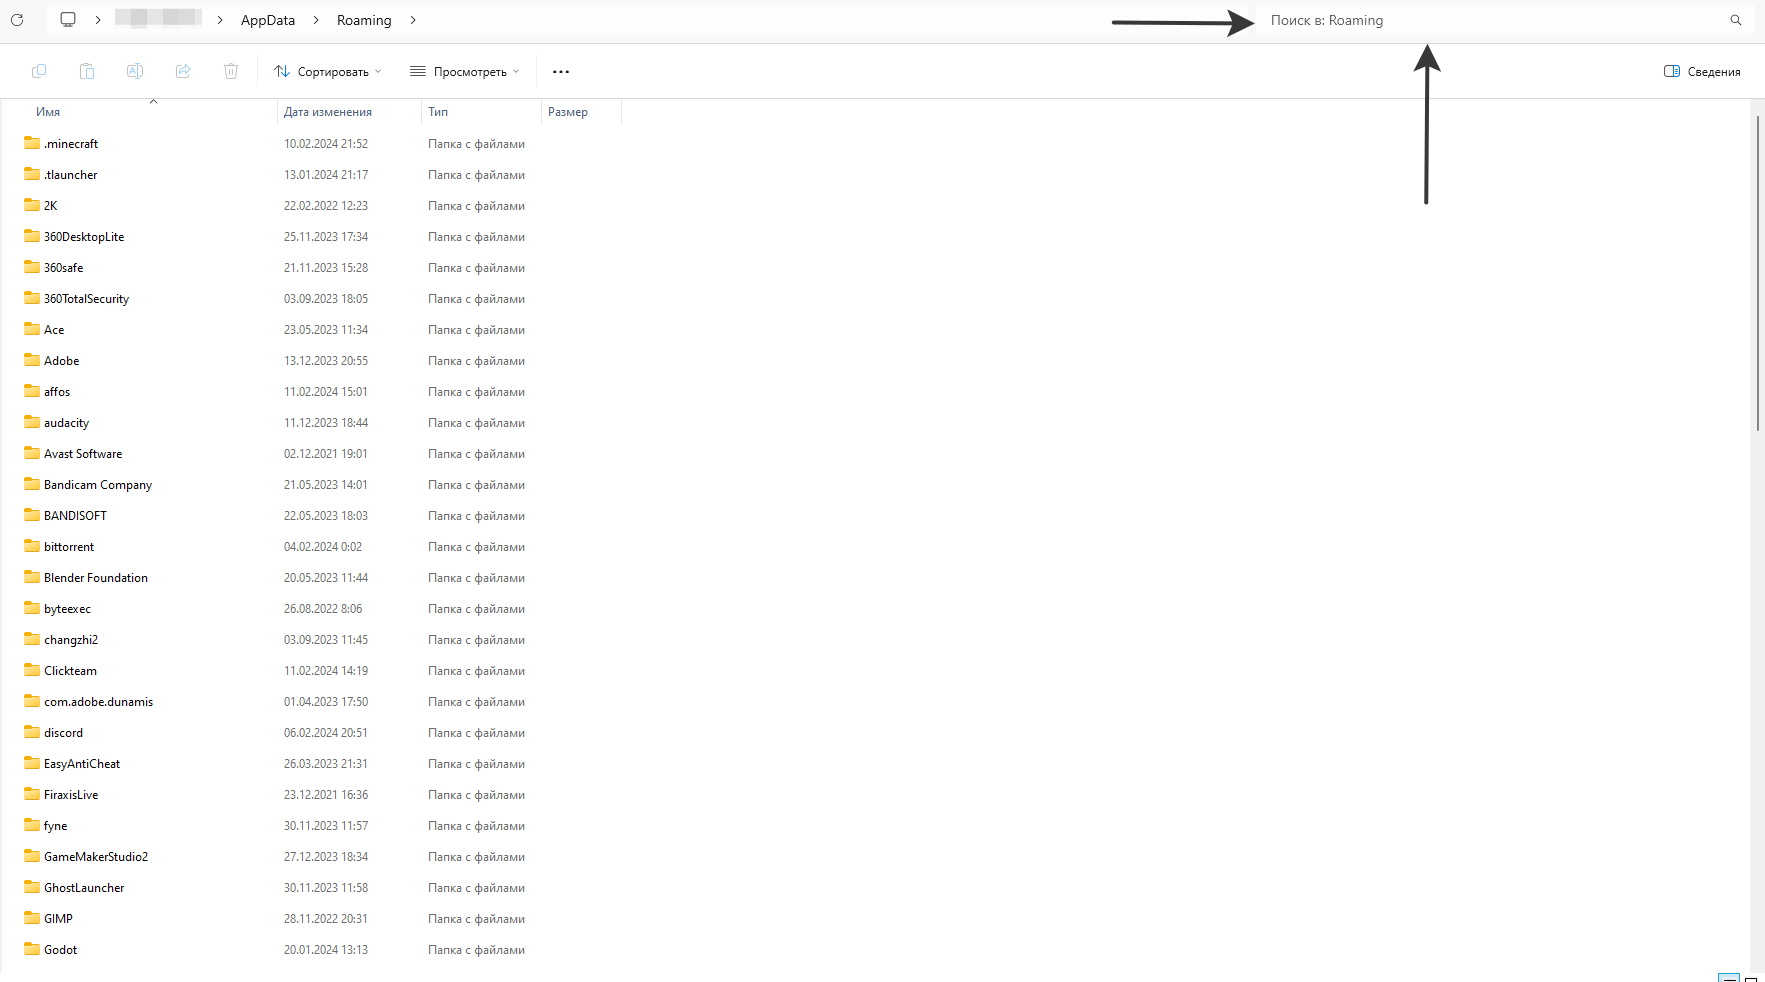Select the GIMP folder name
This screenshot has width=1765, height=982.
[x=58, y=919]
